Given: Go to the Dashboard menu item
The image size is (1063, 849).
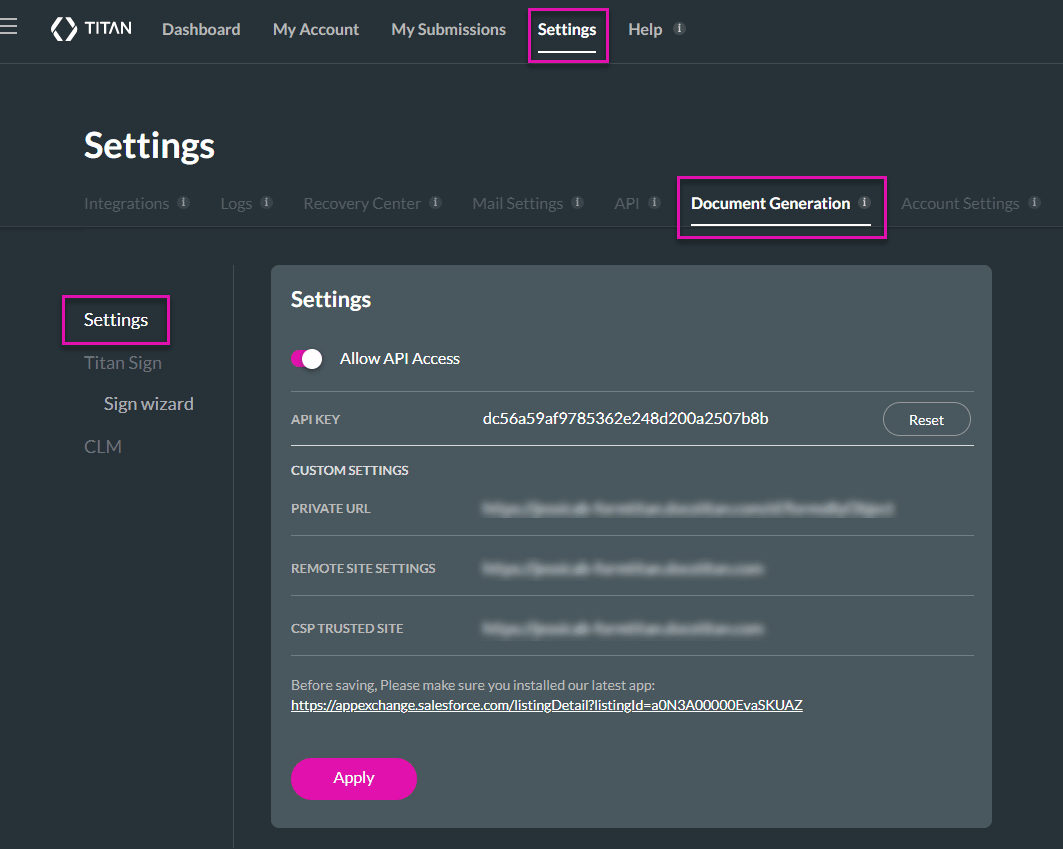Looking at the screenshot, I should pyautogui.click(x=201, y=29).
